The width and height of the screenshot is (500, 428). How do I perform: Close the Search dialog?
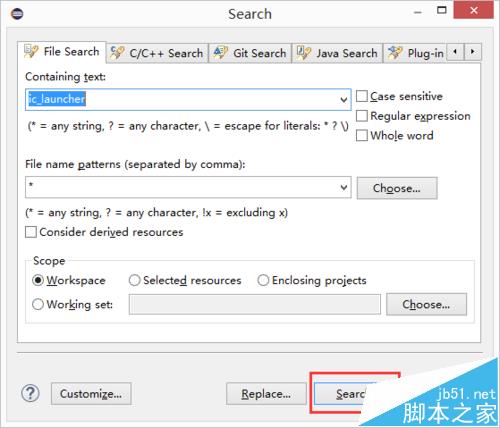(474, 10)
